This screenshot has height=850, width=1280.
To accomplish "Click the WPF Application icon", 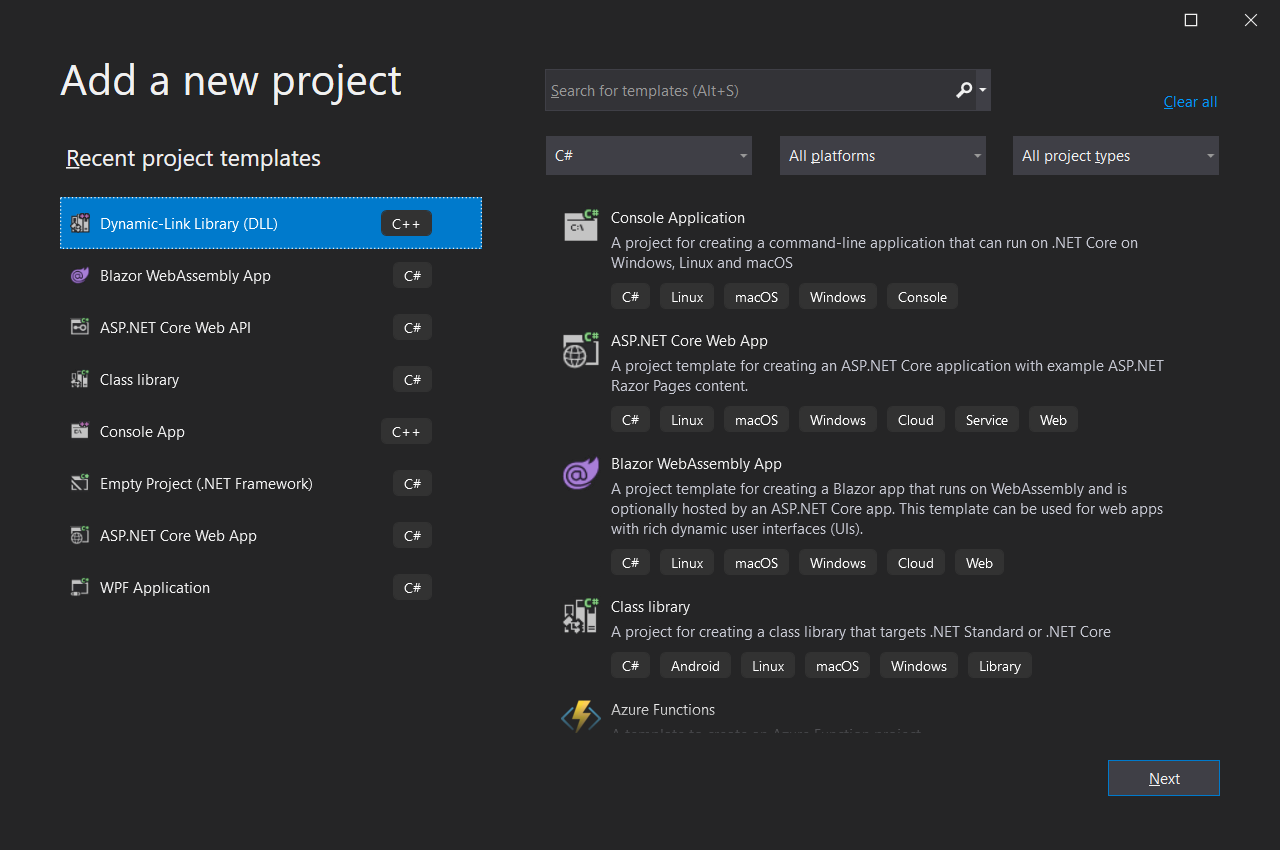I will [x=80, y=588].
